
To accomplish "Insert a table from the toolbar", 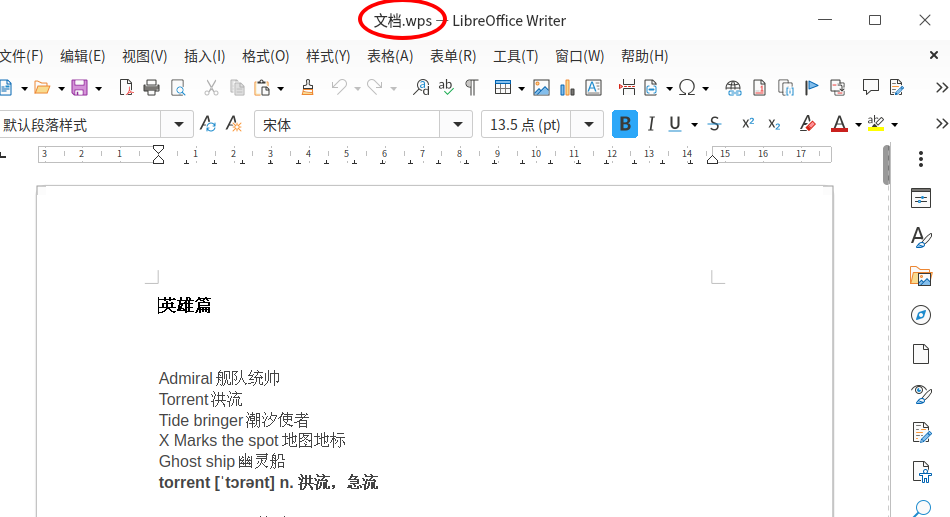I will [x=503, y=88].
